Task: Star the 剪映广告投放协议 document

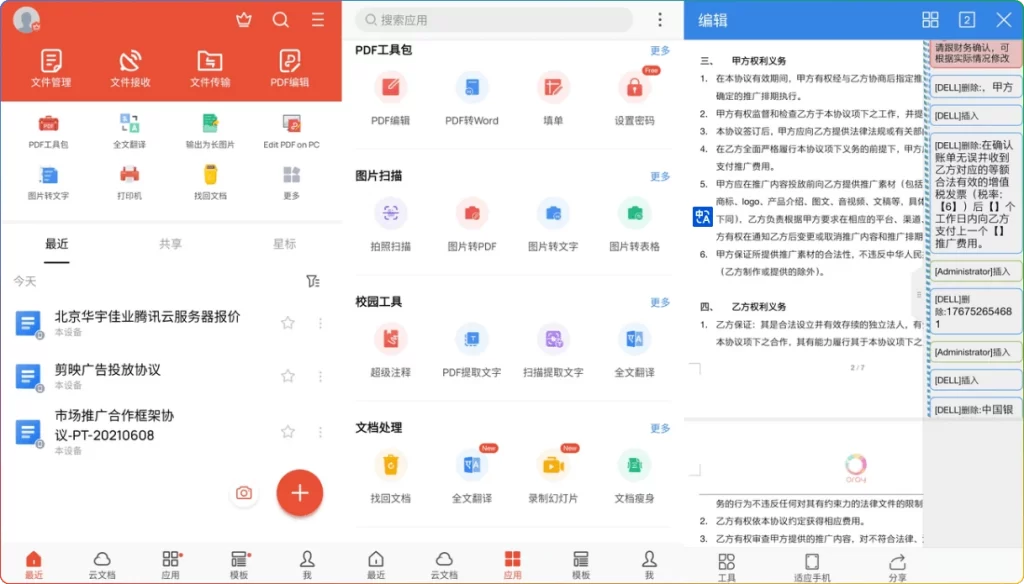Action: (x=288, y=376)
